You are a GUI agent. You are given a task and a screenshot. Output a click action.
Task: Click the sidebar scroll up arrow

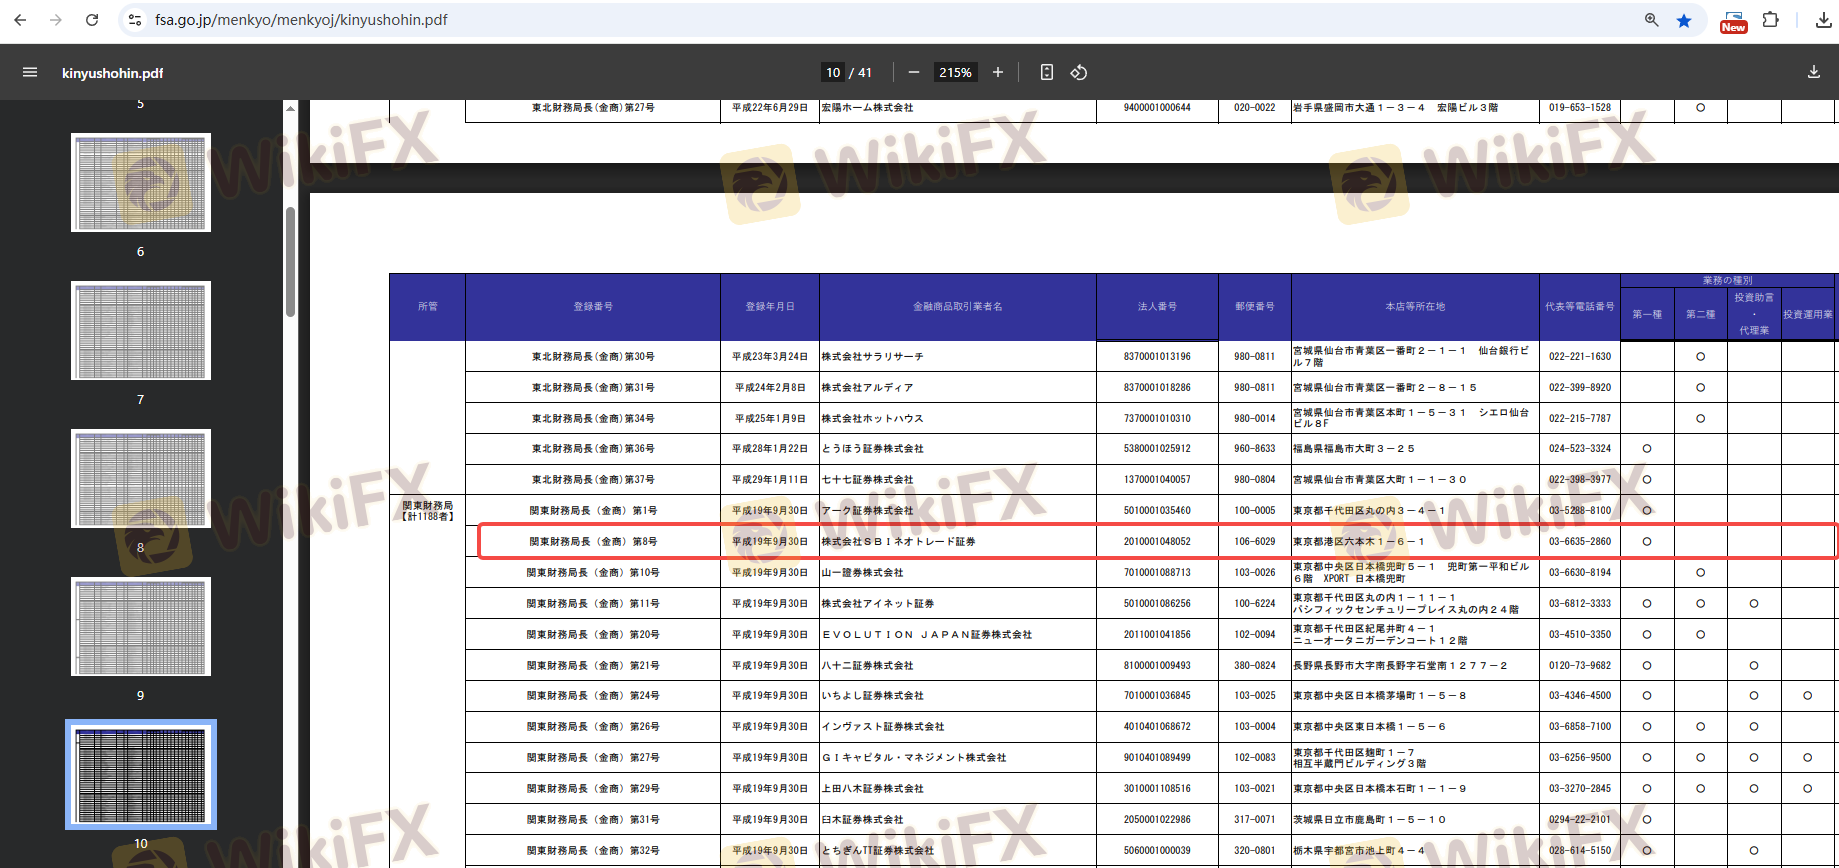290,108
